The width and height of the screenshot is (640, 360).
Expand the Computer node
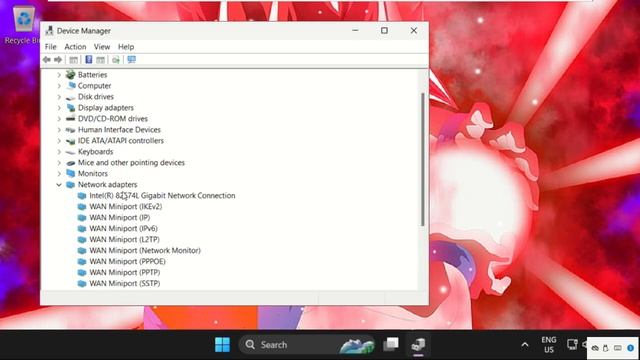tap(59, 86)
